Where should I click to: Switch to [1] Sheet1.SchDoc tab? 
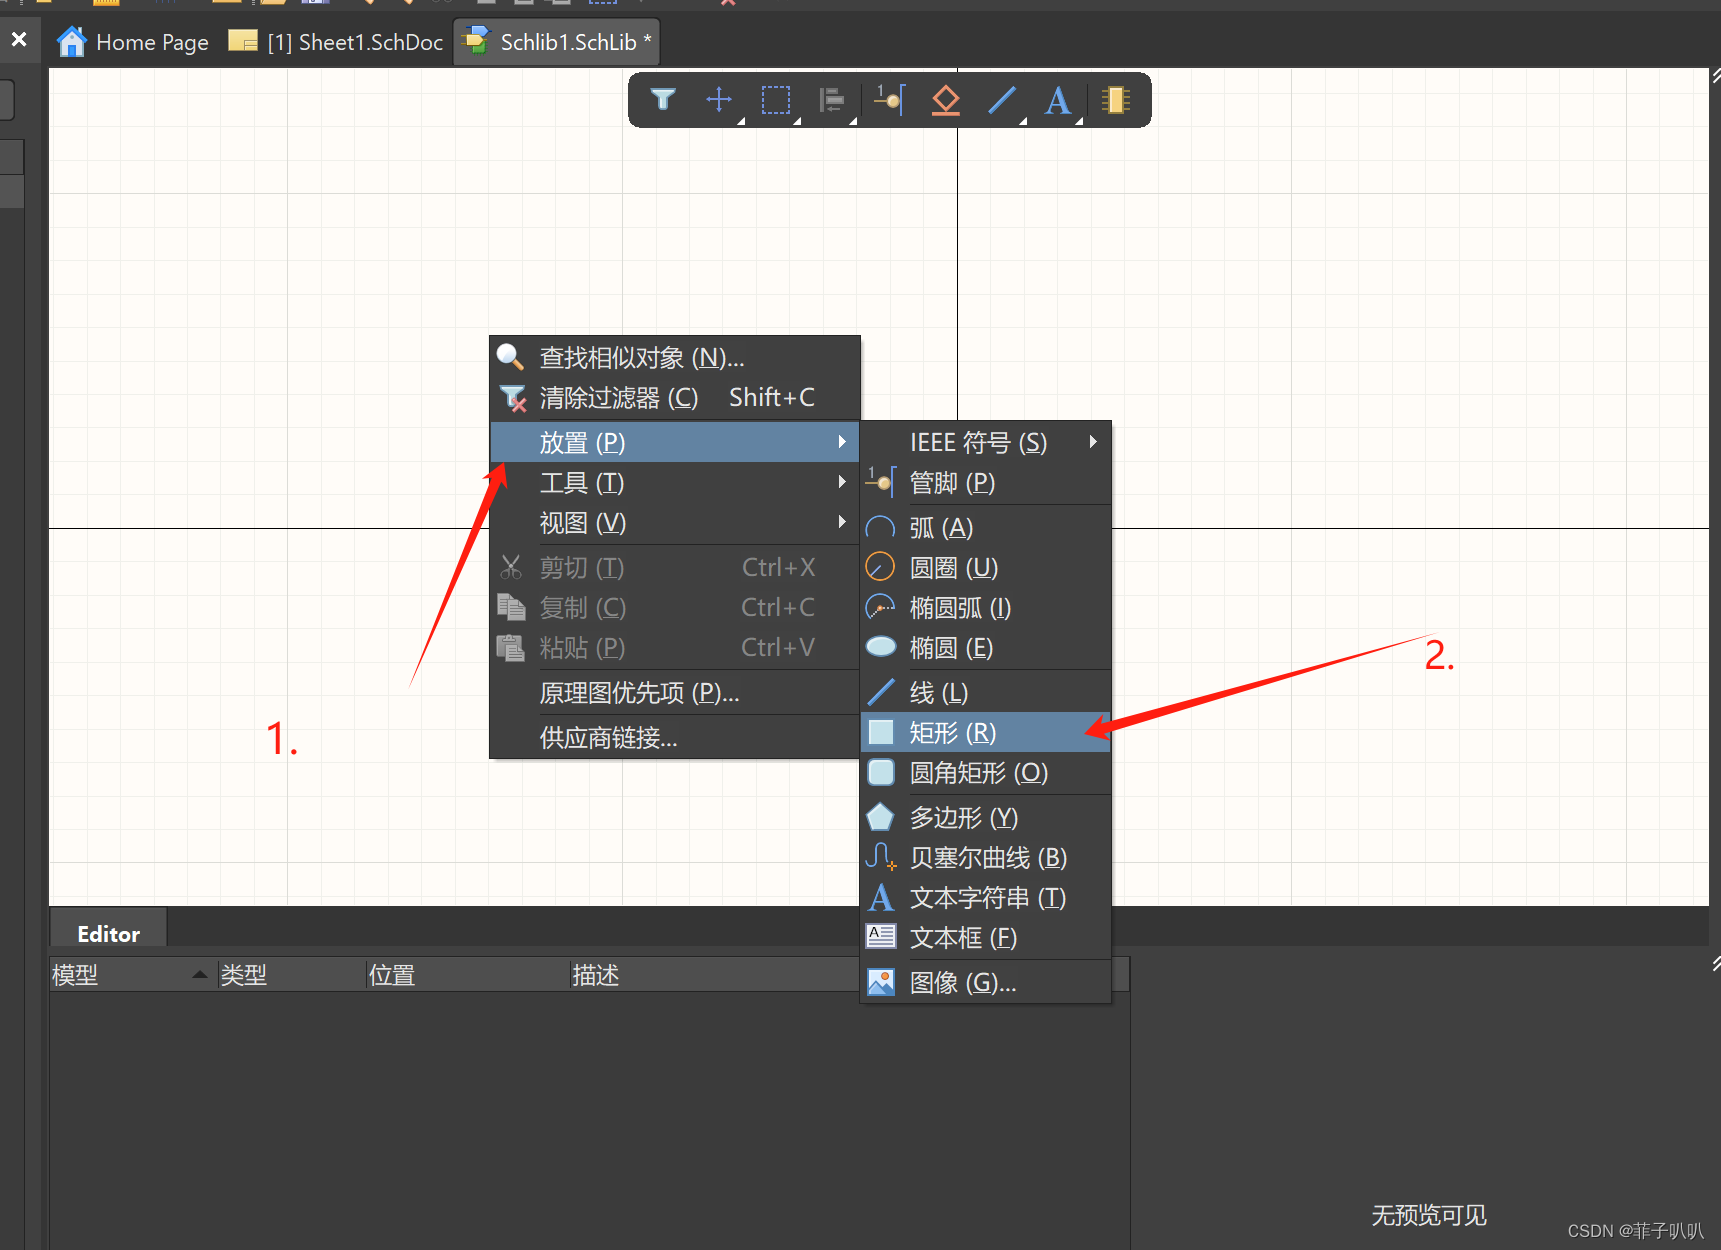pos(336,42)
